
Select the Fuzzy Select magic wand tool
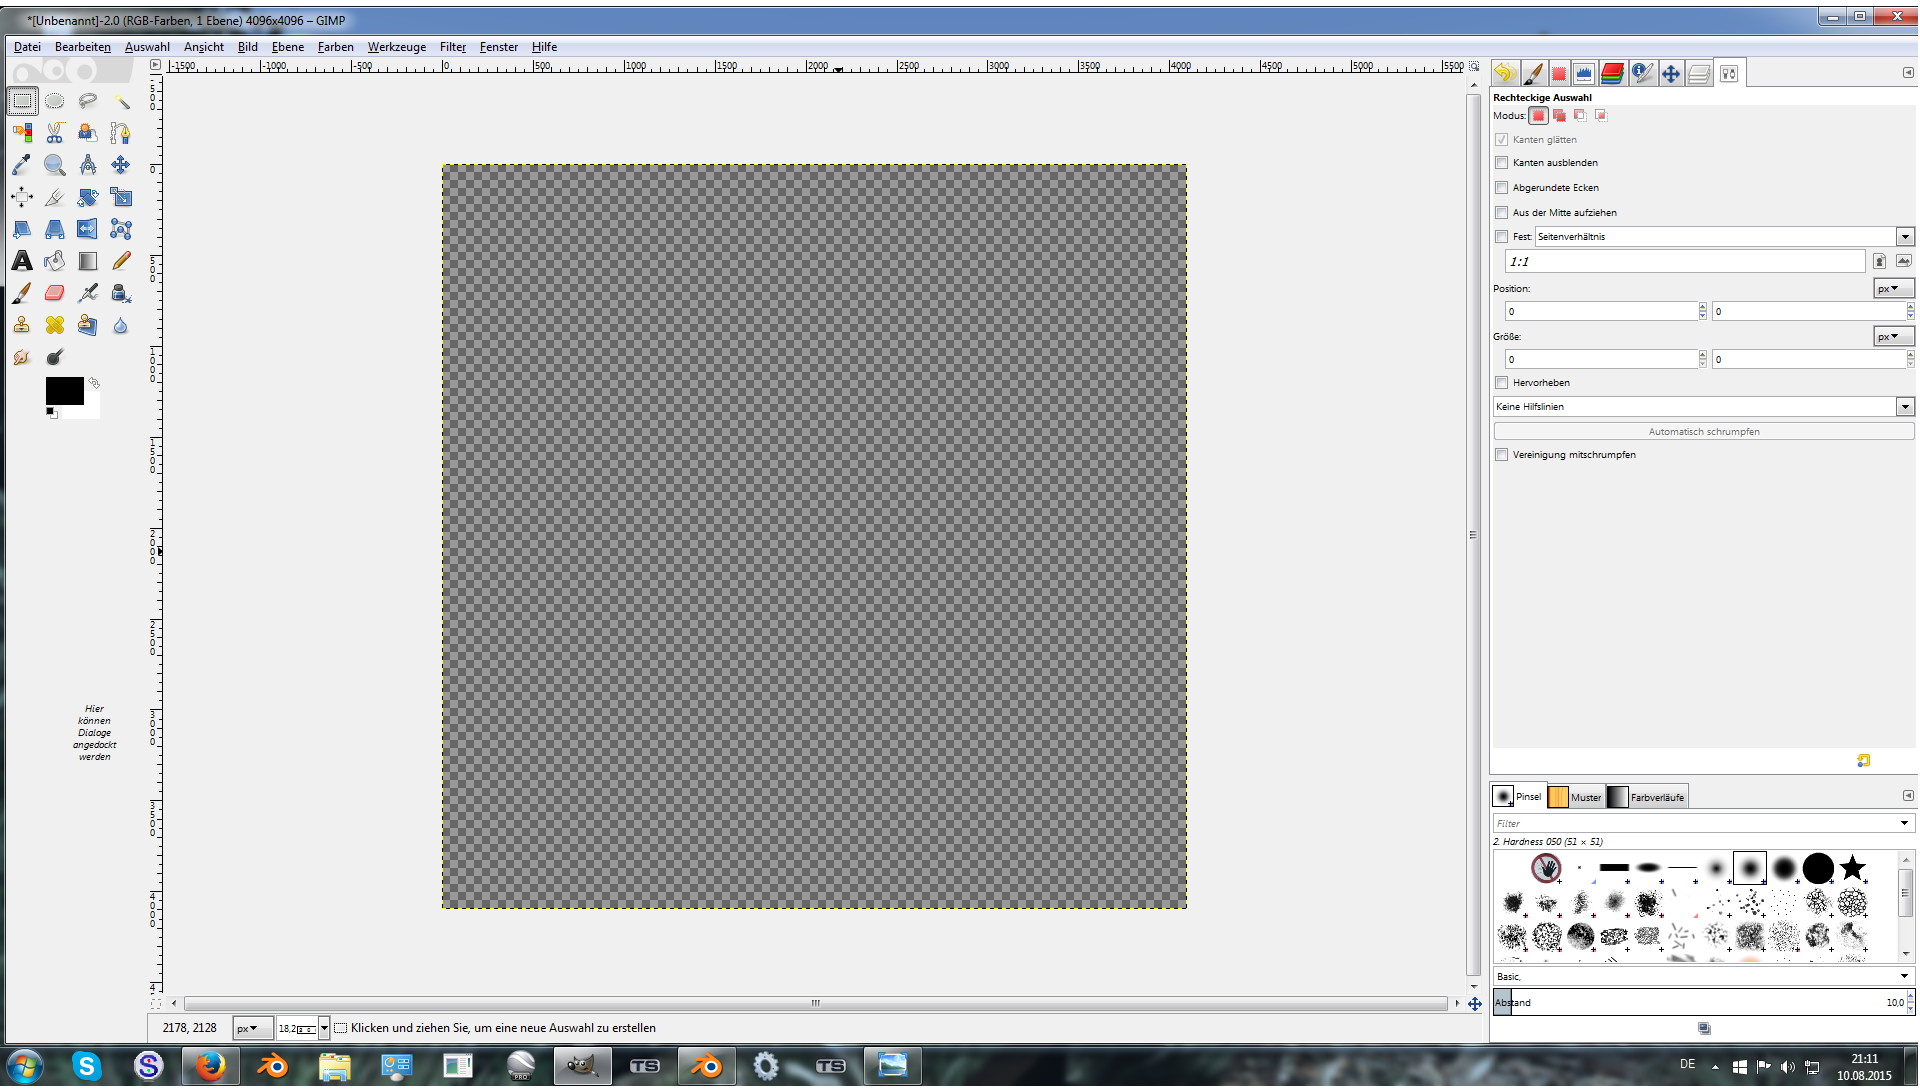point(121,101)
